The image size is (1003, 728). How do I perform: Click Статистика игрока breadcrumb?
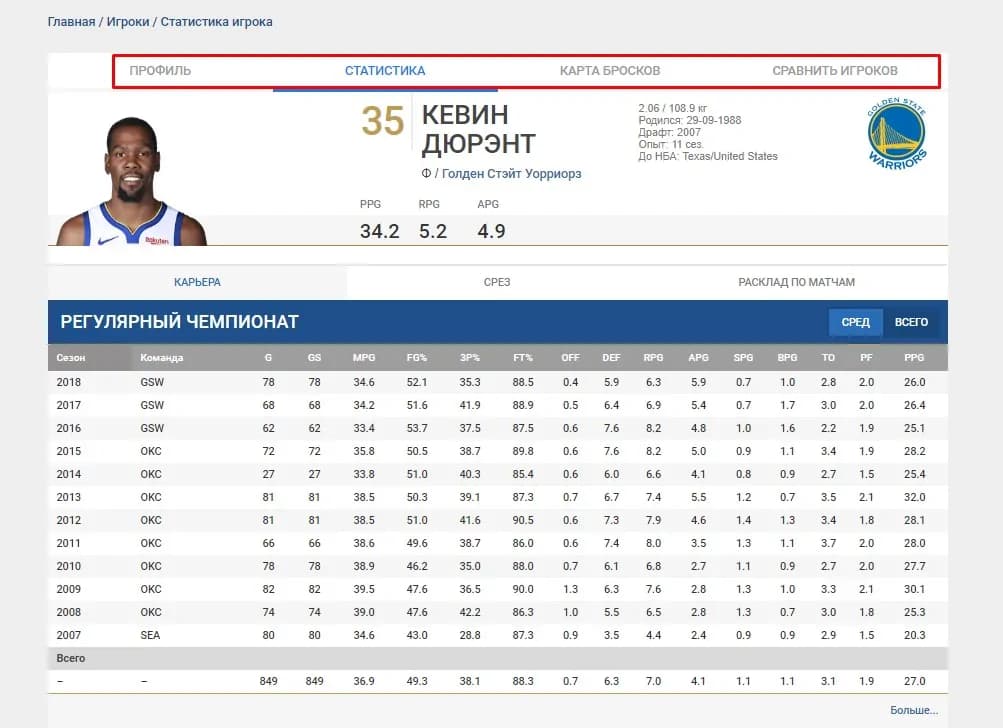click(216, 22)
